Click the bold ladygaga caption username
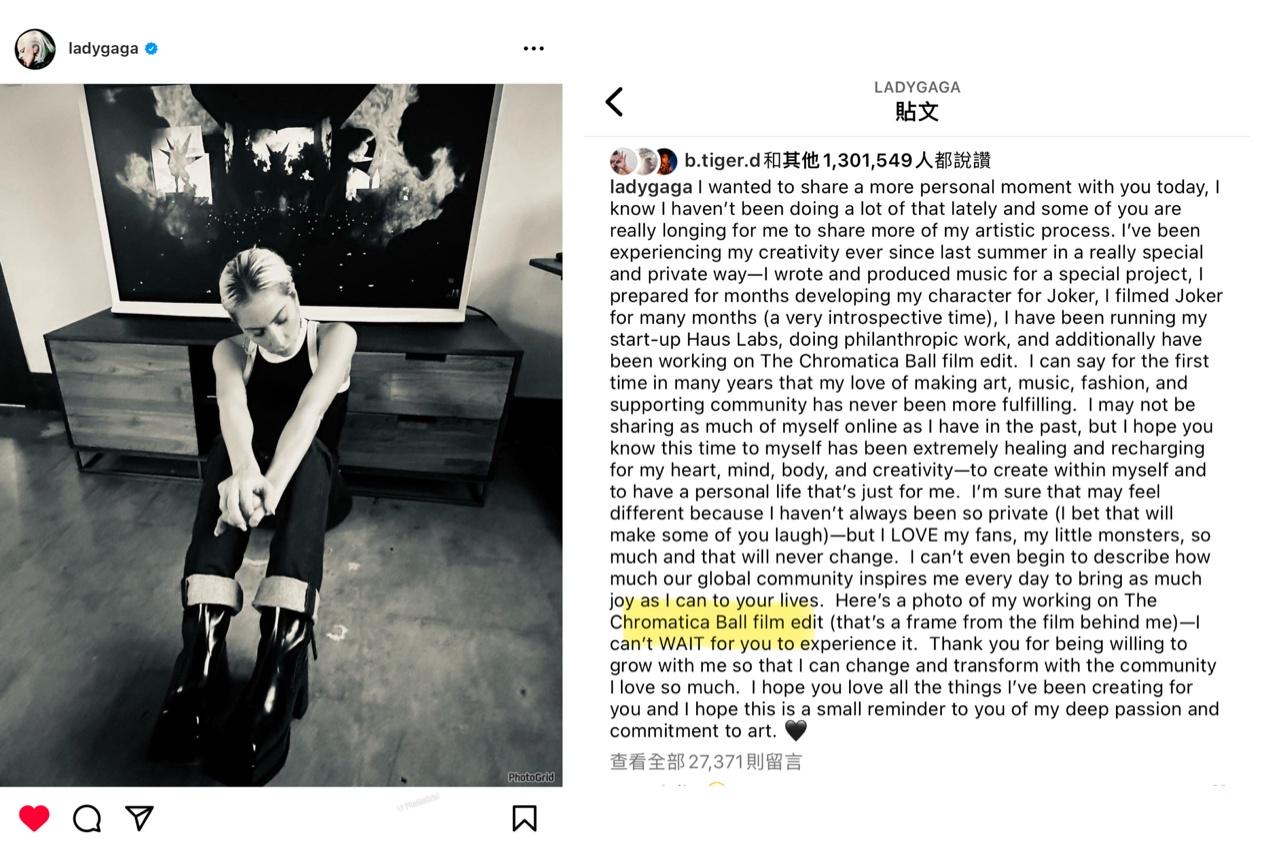The width and height of the screenshot is (1280, 852). pyautogui.click(x=651, y=187)
